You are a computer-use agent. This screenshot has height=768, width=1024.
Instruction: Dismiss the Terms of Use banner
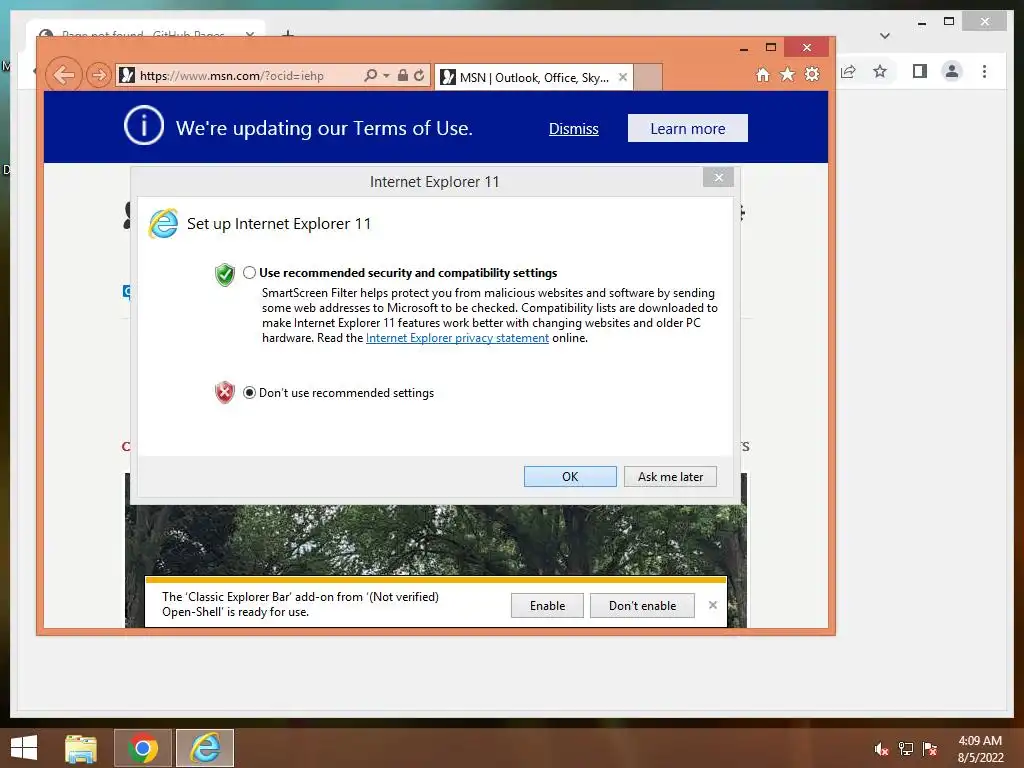(x=573, y=129)
